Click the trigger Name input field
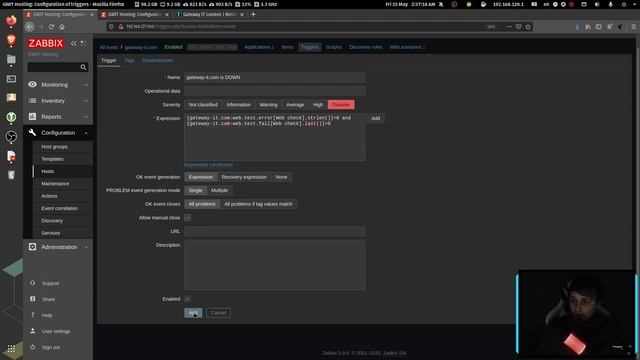 274,78
